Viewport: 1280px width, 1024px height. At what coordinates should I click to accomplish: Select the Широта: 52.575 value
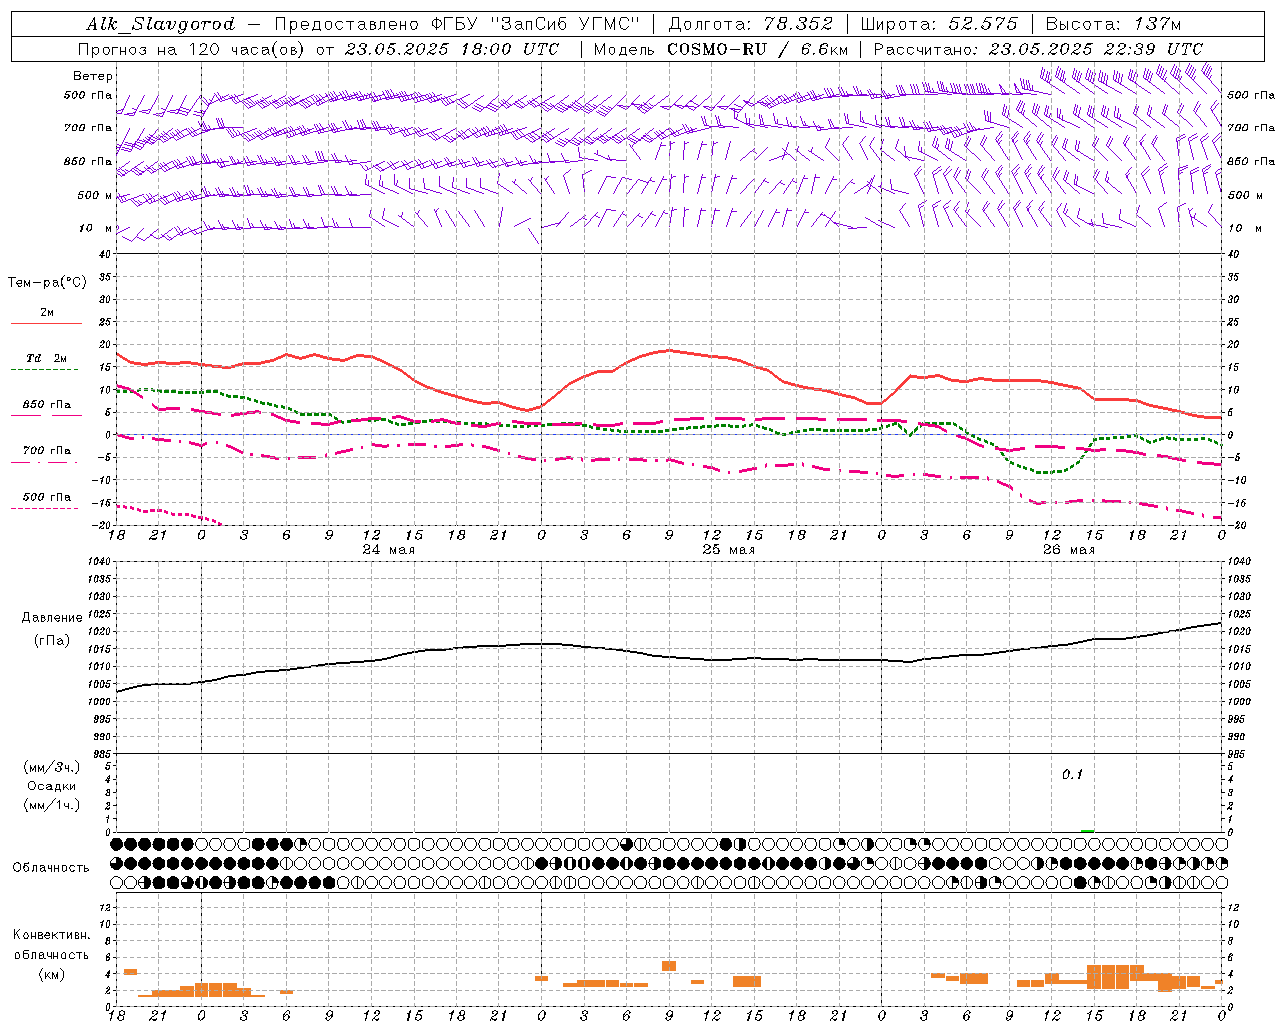(939, 24)
